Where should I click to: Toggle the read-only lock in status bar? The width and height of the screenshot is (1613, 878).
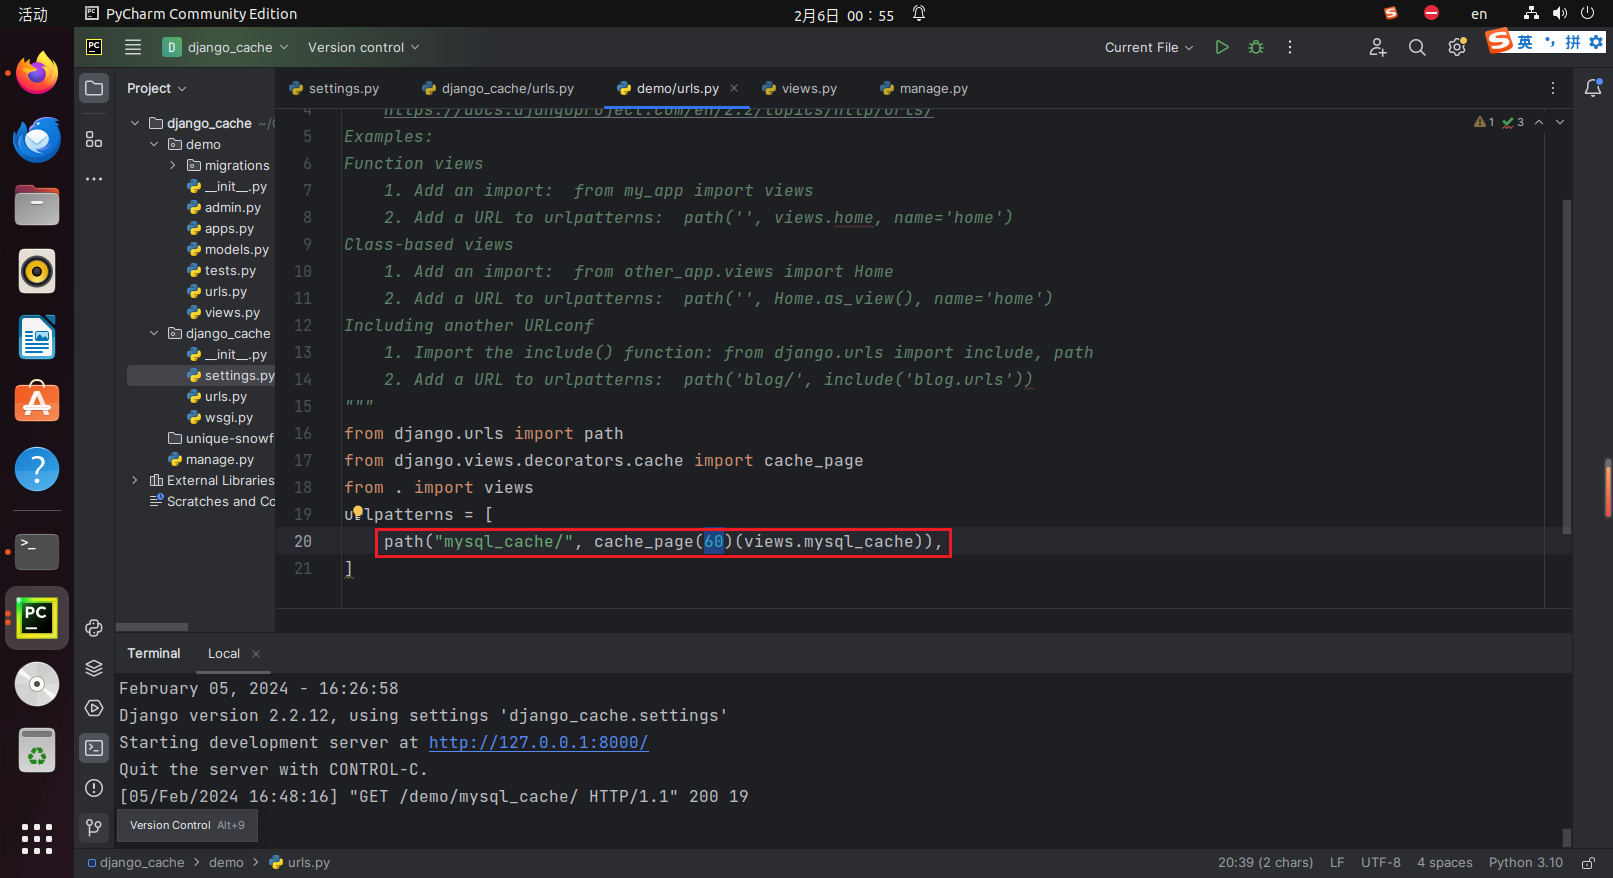coord(1588,862)
